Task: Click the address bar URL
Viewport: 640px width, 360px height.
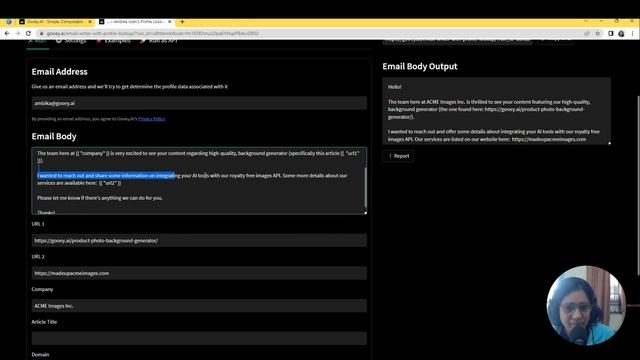Action: tap(152, 33)
